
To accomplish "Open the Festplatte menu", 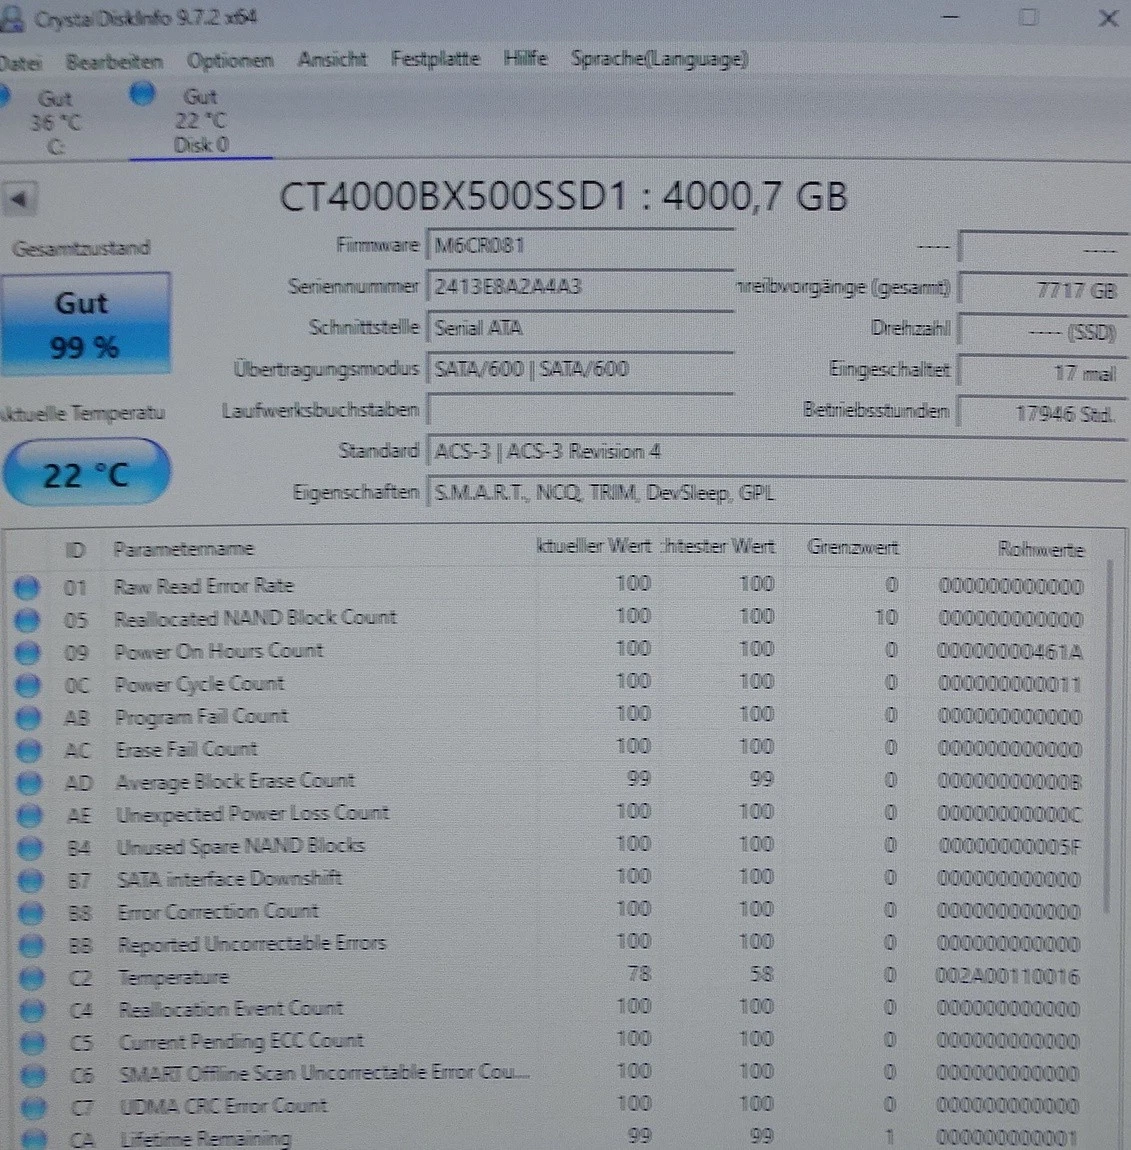I will (x=435, y=59).
